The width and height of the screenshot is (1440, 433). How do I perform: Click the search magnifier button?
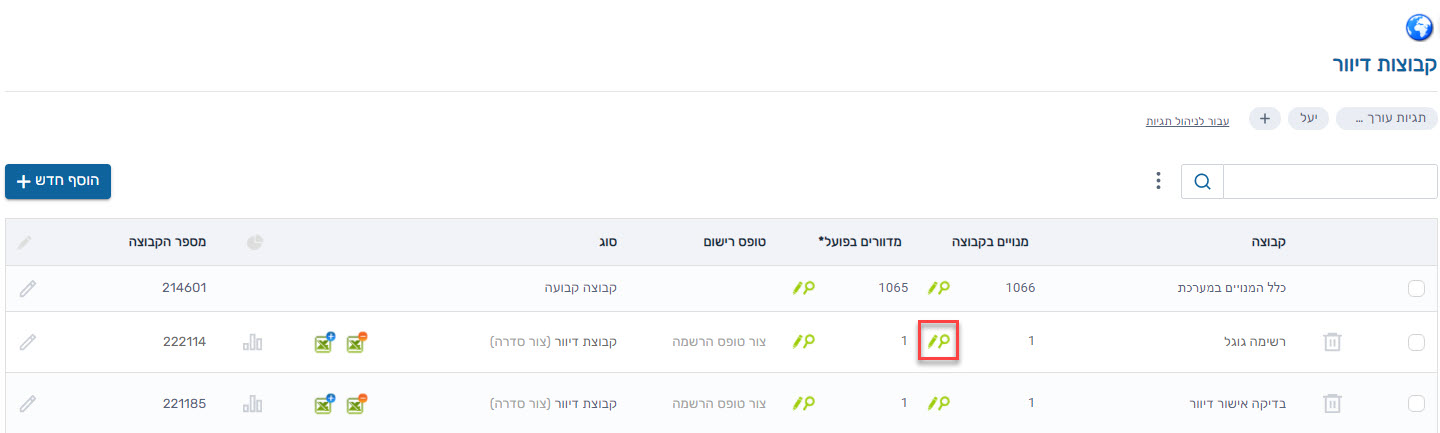point(1202,181)
